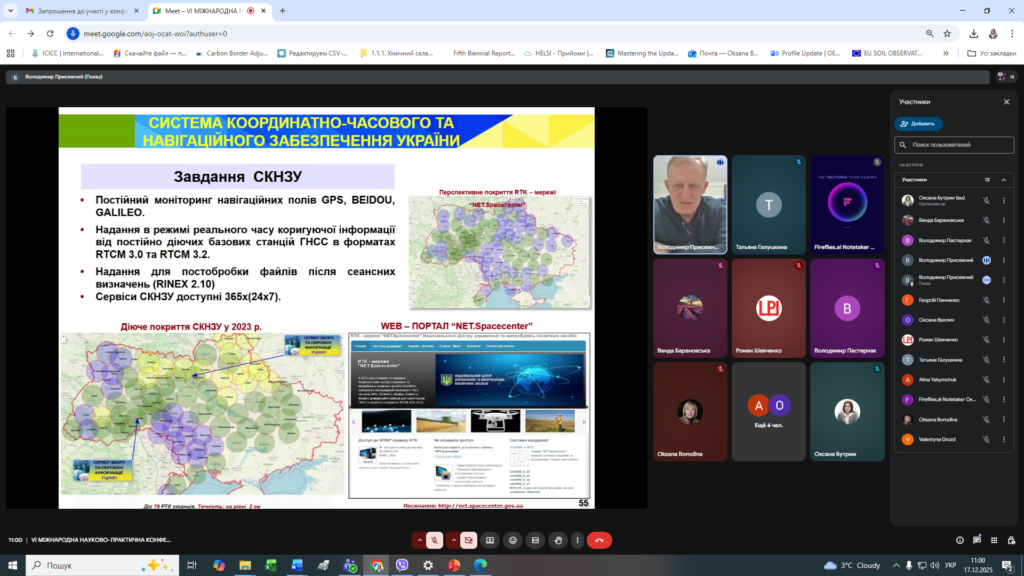
Task: Toggle the microphone mute button
Action: pyautogui.click(x=436, y=540)
